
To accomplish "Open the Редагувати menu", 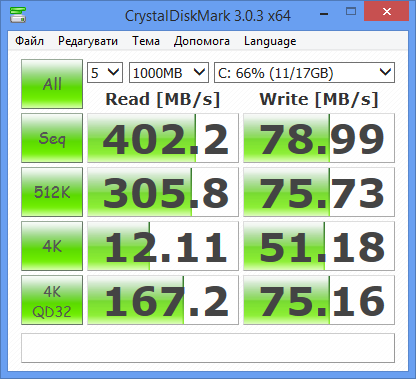I will [88, 41].
